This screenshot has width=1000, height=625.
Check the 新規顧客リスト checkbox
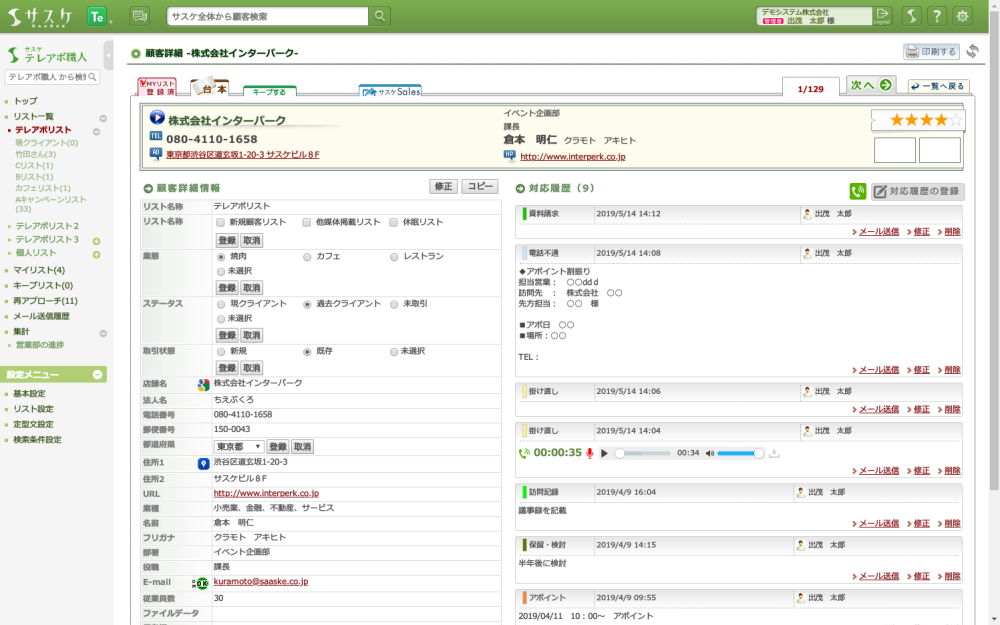tap(221, 222)
